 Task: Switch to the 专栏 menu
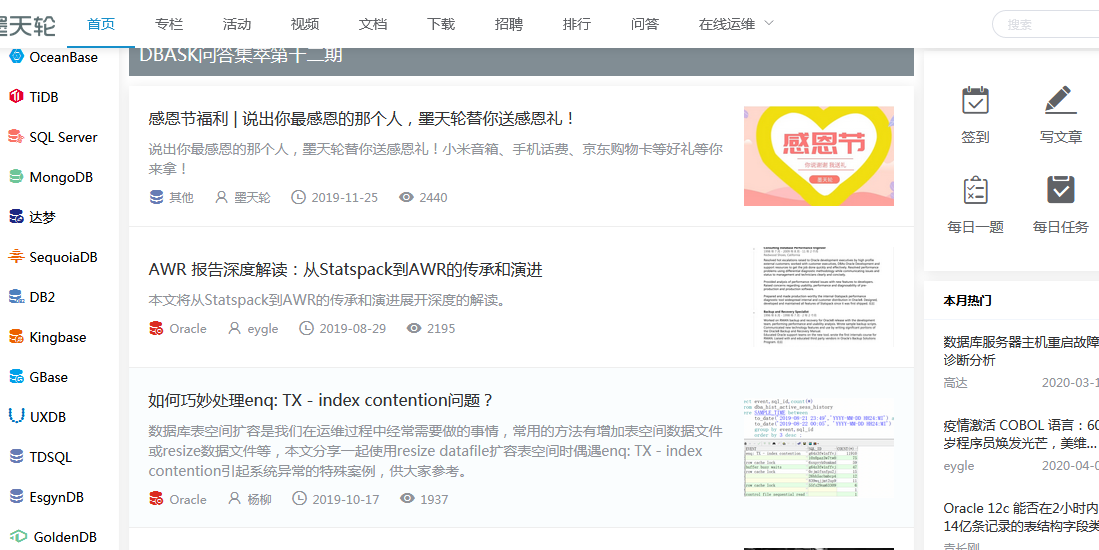coord(169,24)
